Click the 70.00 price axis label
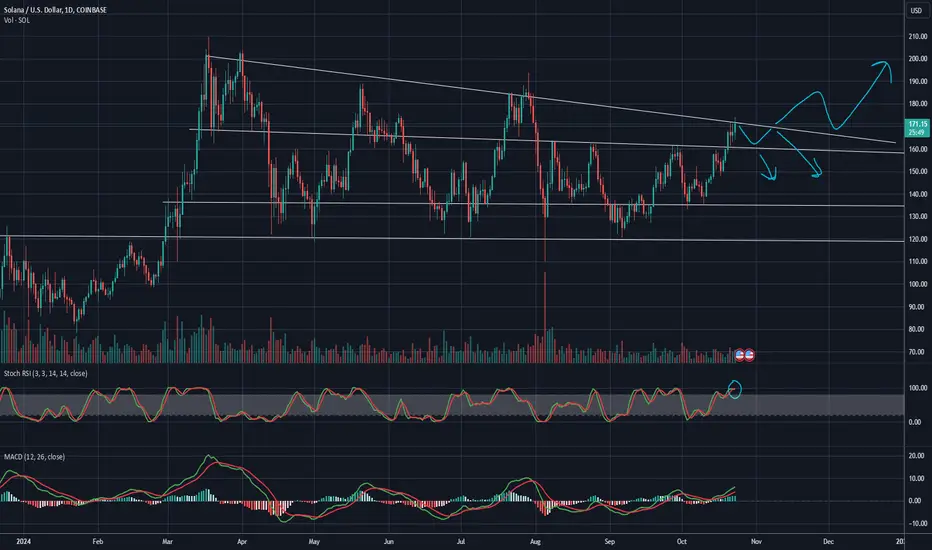Image resolution: width=932 pixels, height=550 pixels. click(917, 352)
